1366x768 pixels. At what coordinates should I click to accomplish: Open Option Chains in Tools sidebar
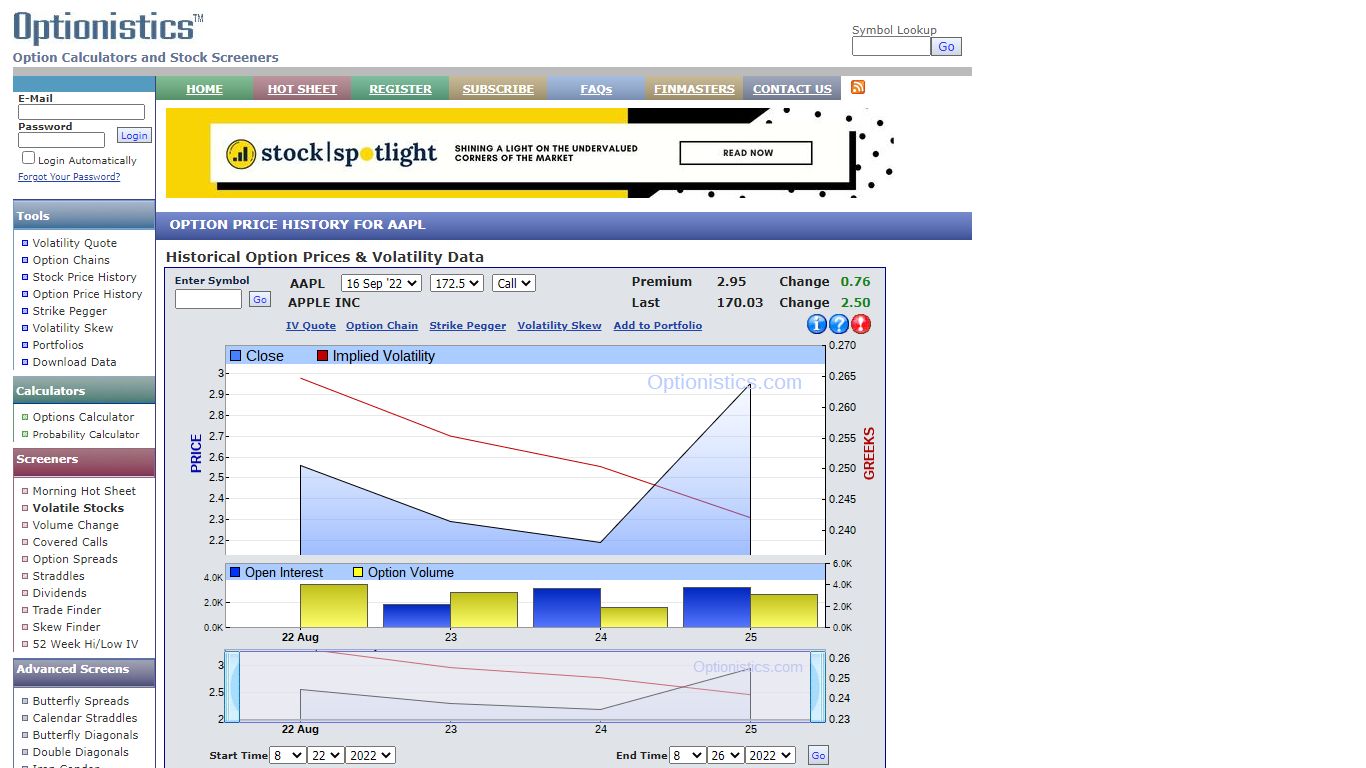pos(71,260)
